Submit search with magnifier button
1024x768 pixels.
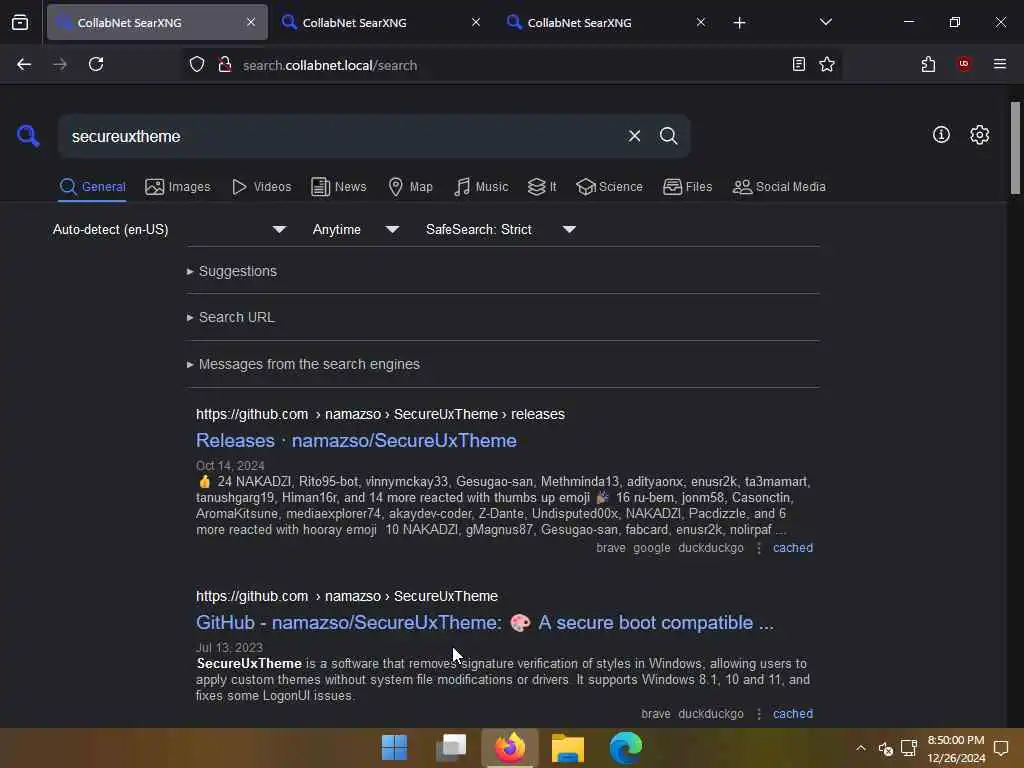pyautogui.click(x=668, y=136)
